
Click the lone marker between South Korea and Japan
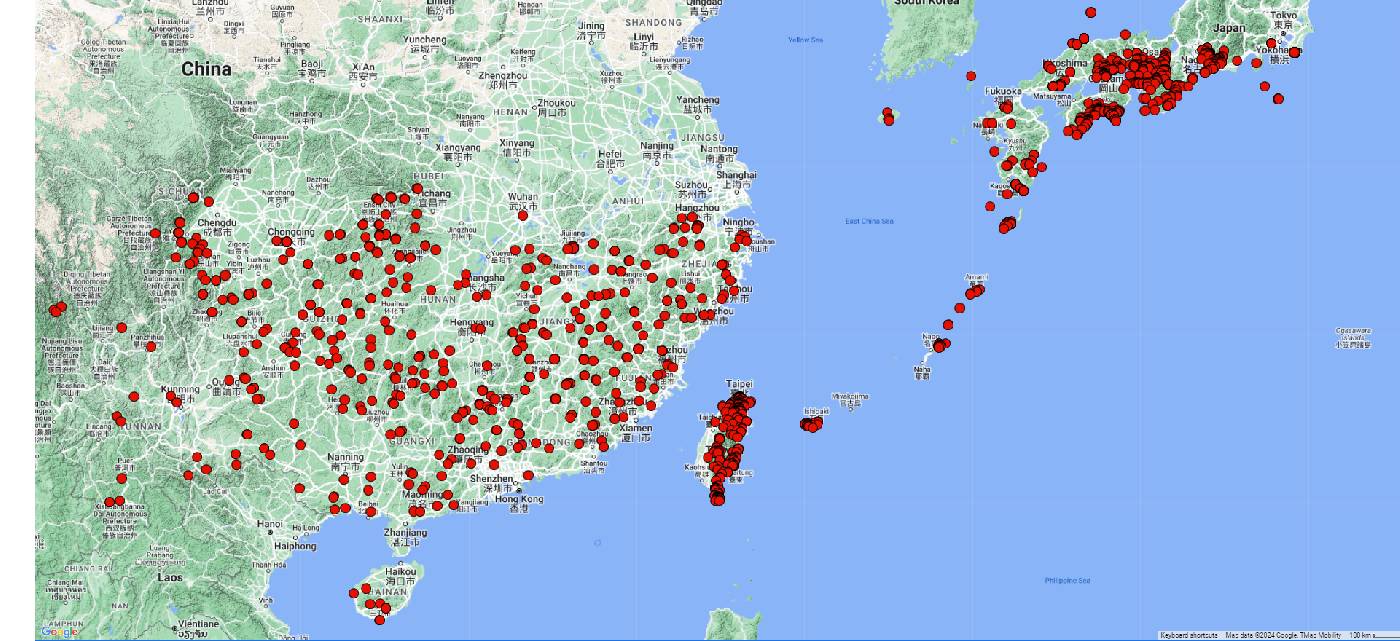click(x=971, y=76)
